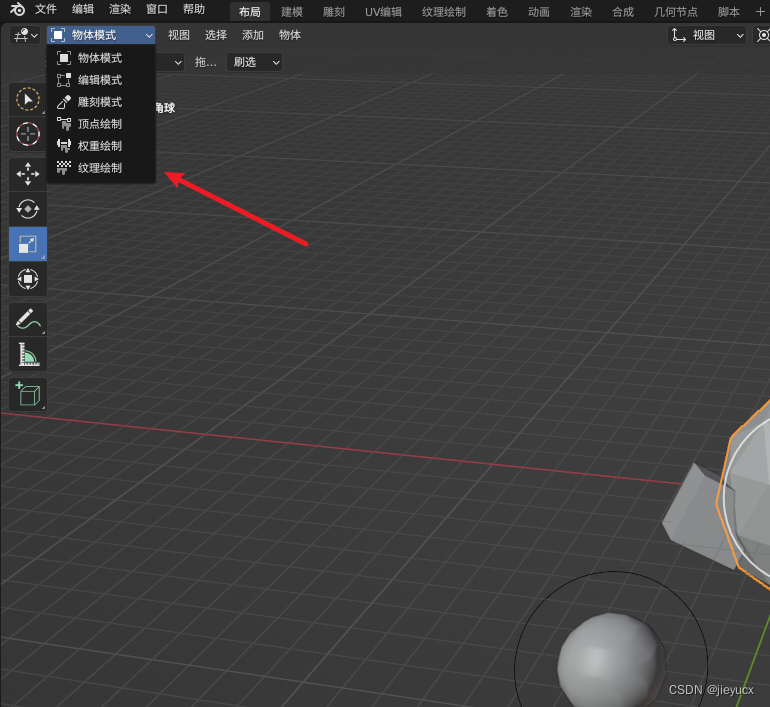Open the 帮助 menu
The width and height of the screenshot is (770, 707).
pyautogui.click(x=193, y=9)
